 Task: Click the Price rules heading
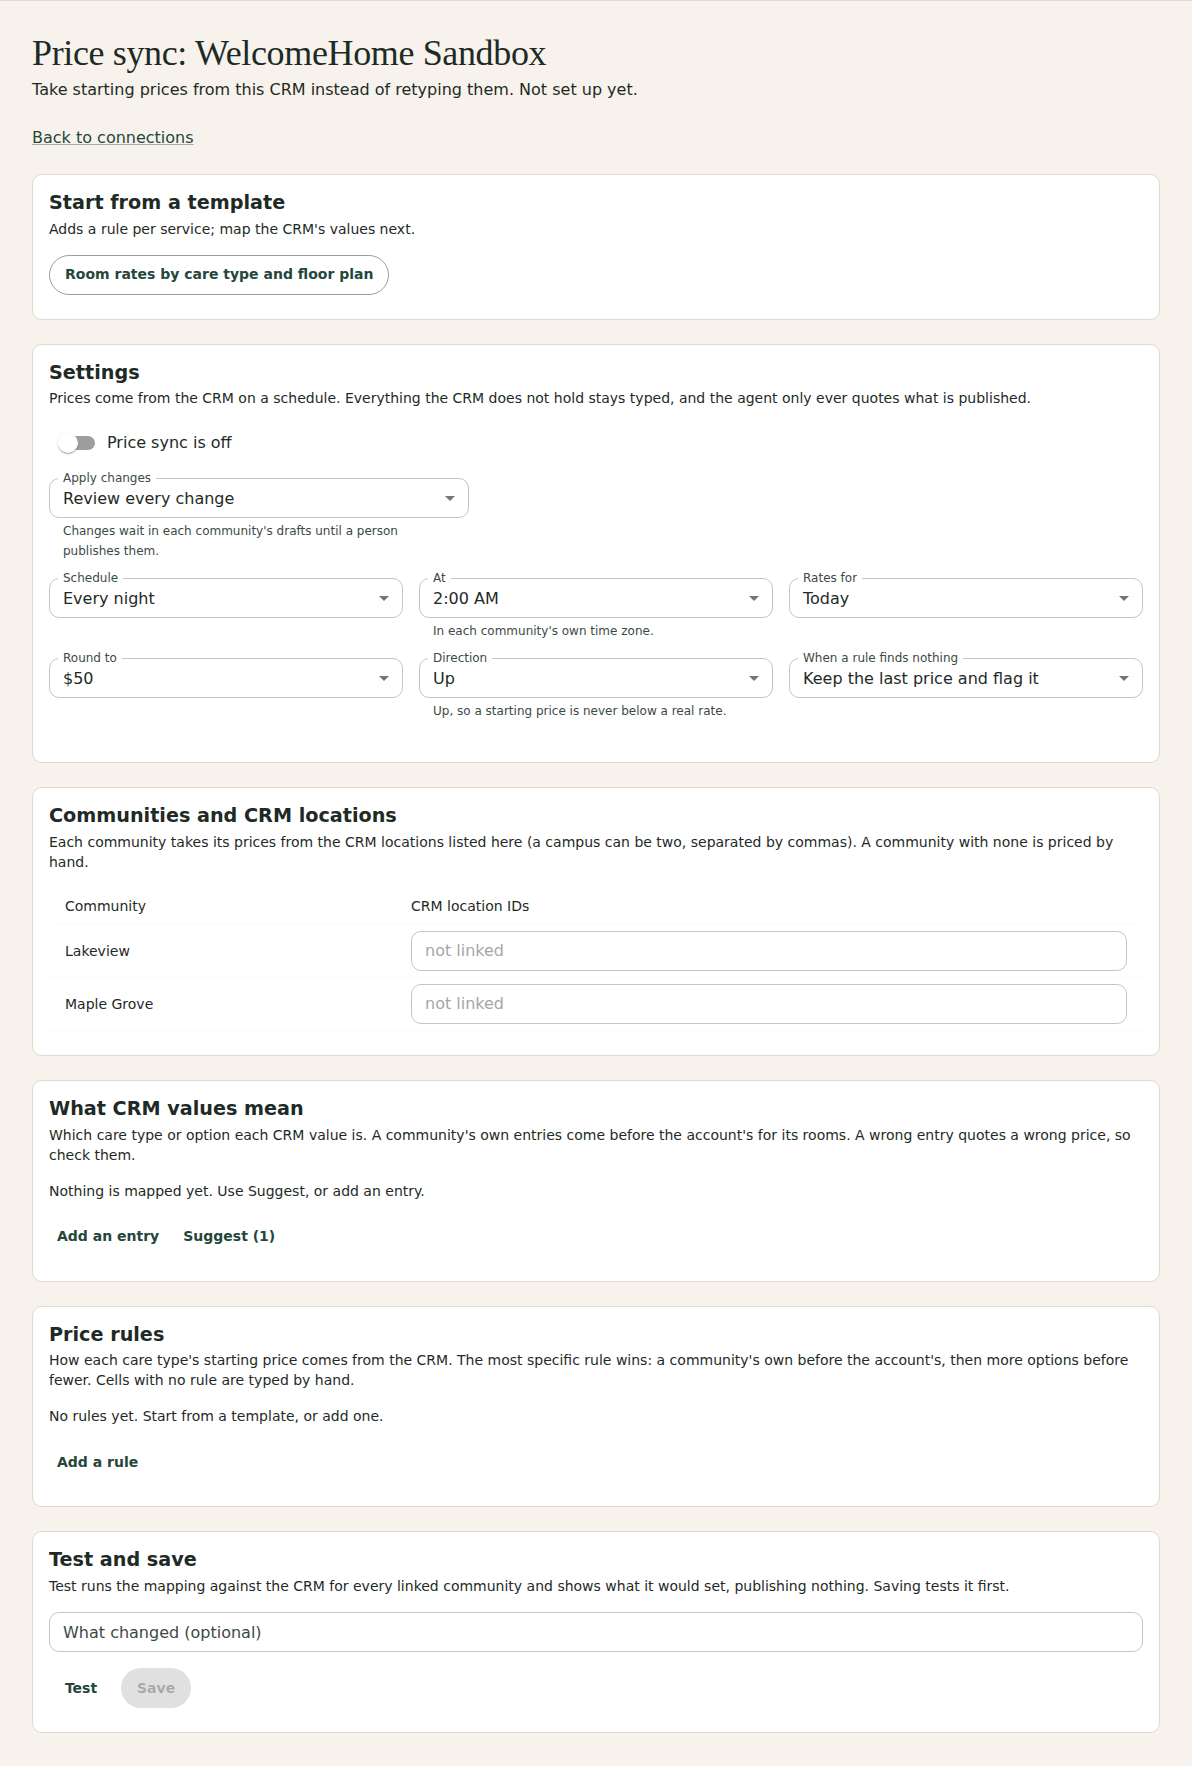coord(106,1334)
